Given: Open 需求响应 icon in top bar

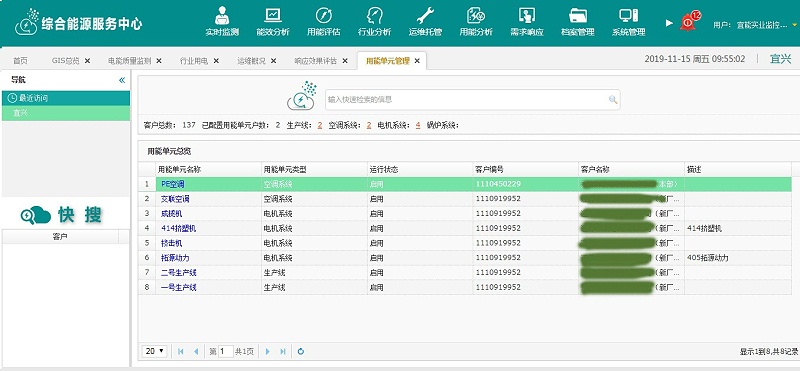Looking at the screenshot, I should pyautogui.click(x=527, y=15).
